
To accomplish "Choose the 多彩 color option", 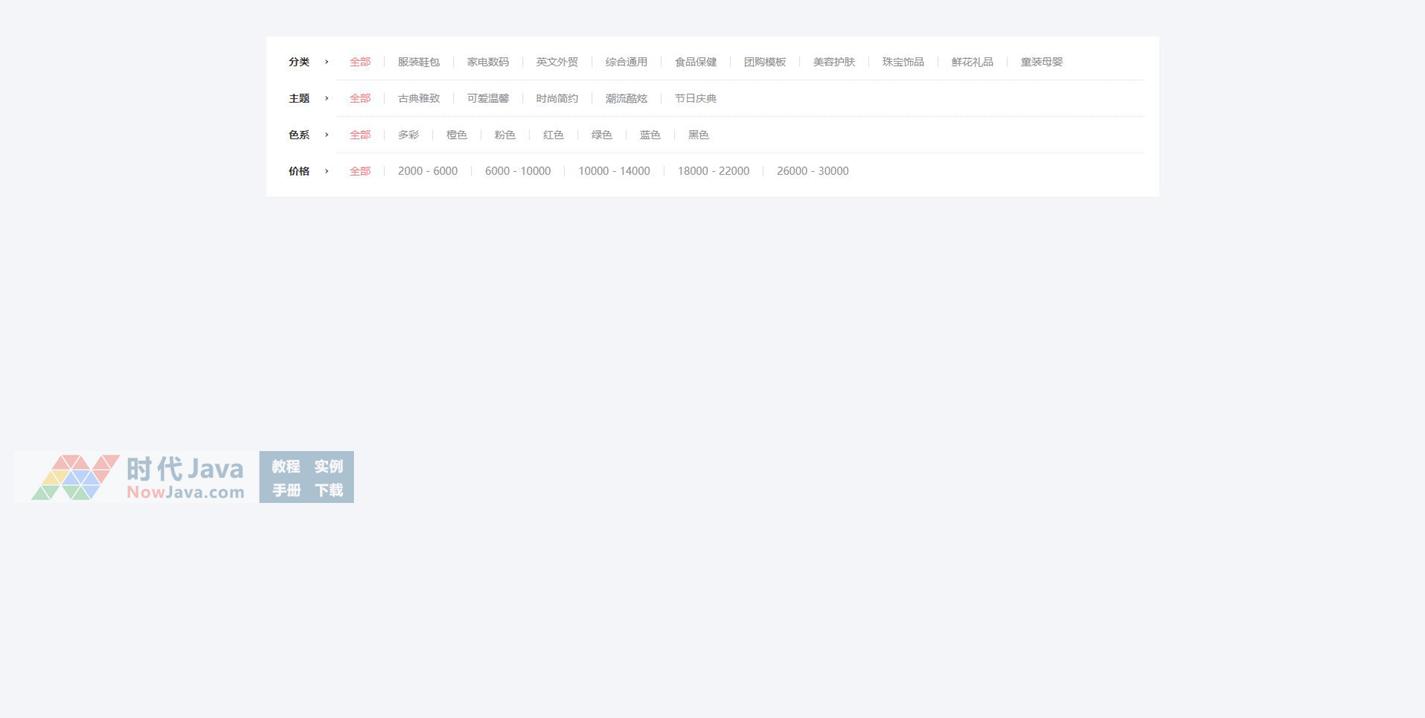I will pyautogui.click(x=408, y=135).
